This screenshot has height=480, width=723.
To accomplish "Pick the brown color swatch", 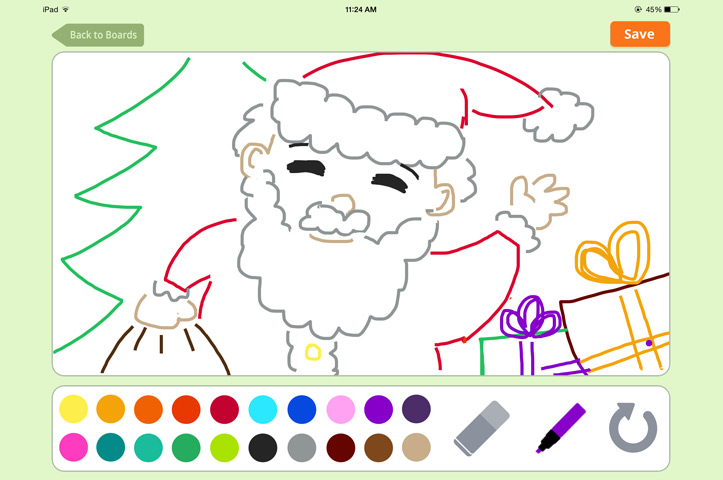I will (x=379, y=447).
